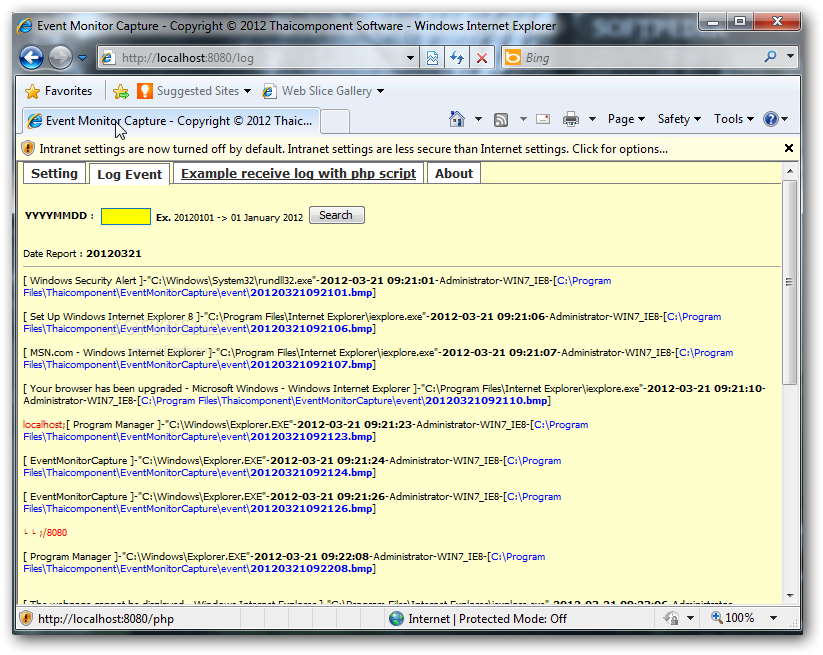Click the Home icon in command bar
This screenshot has height=655, width=823.
pyautogui.click(x=457, y=119)
